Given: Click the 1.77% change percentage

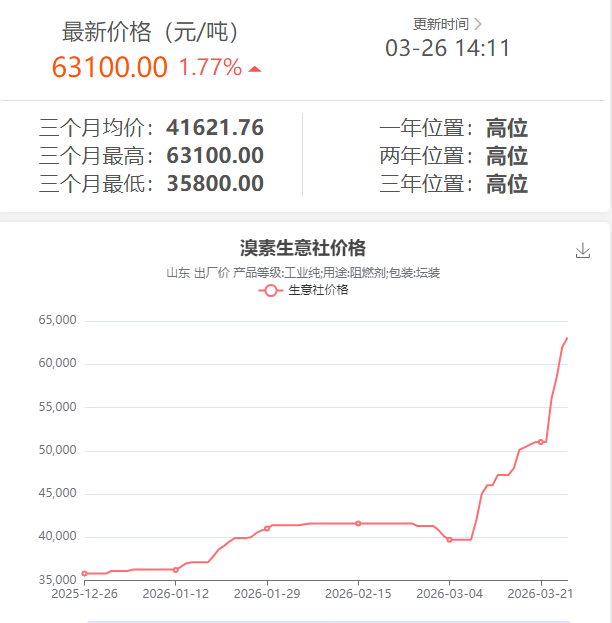Looking at the screenshot, I should (210, 68).
